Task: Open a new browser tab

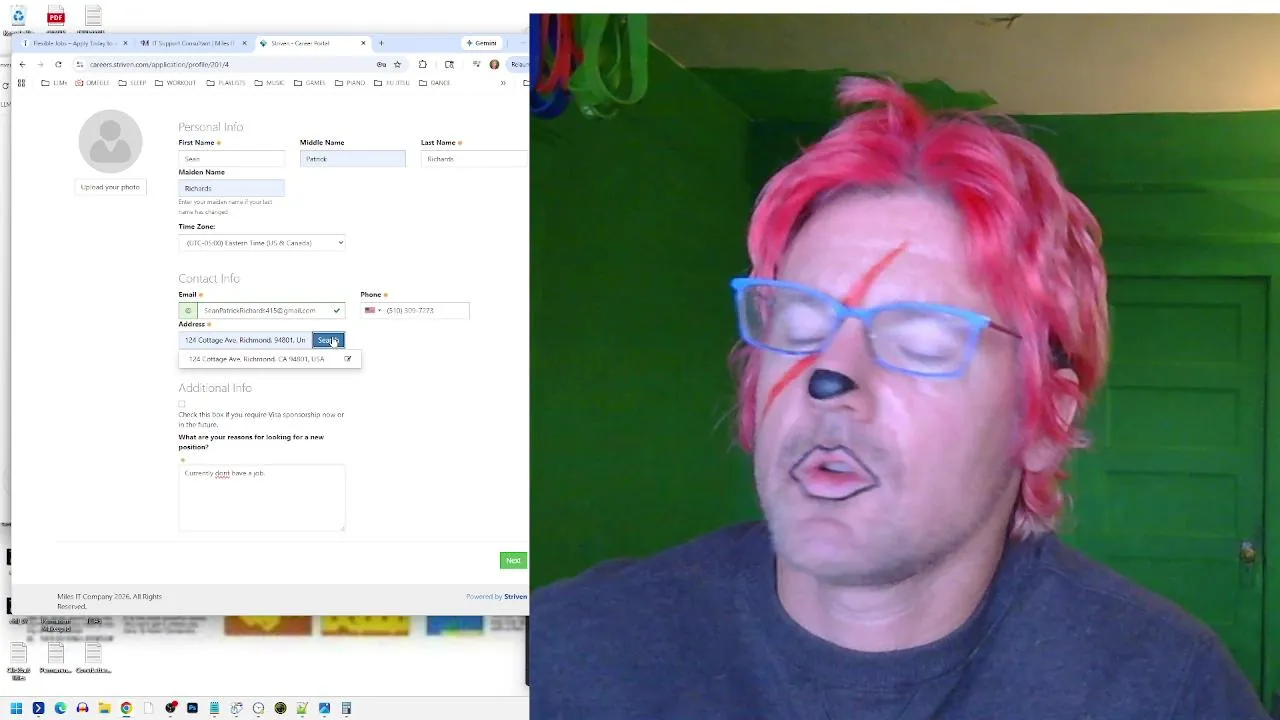Action: click(381, 43)
